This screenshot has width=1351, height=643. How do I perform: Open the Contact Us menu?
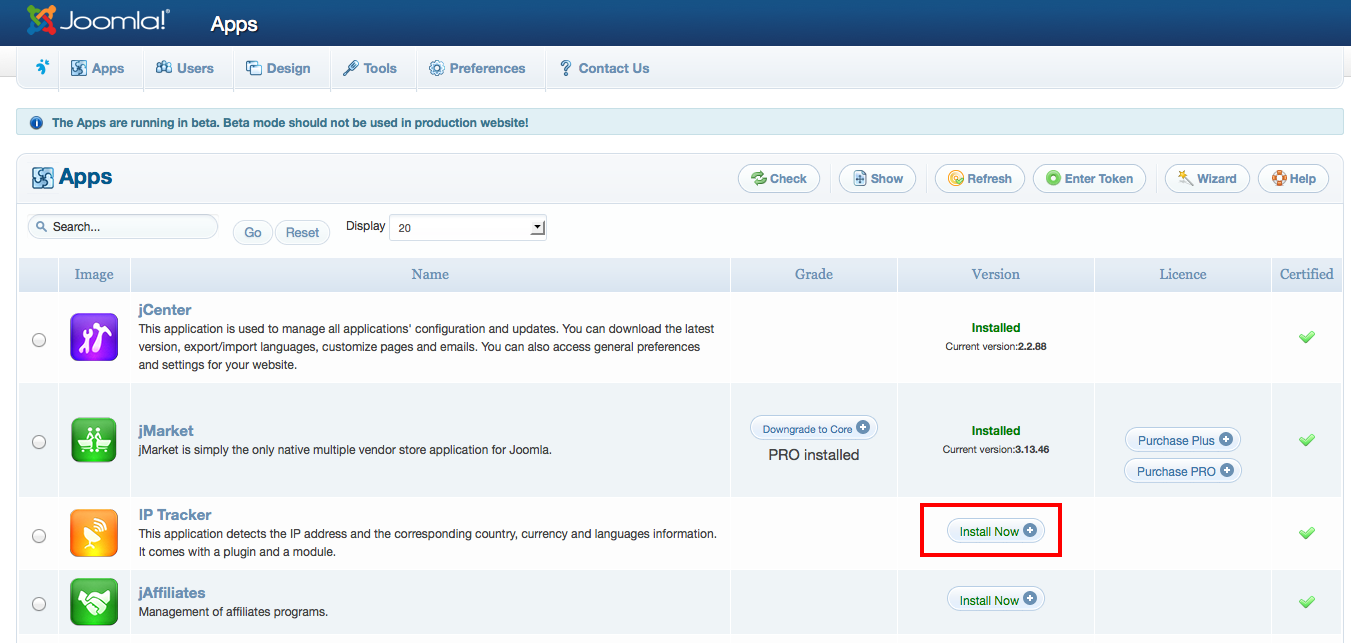coord(604,68)
